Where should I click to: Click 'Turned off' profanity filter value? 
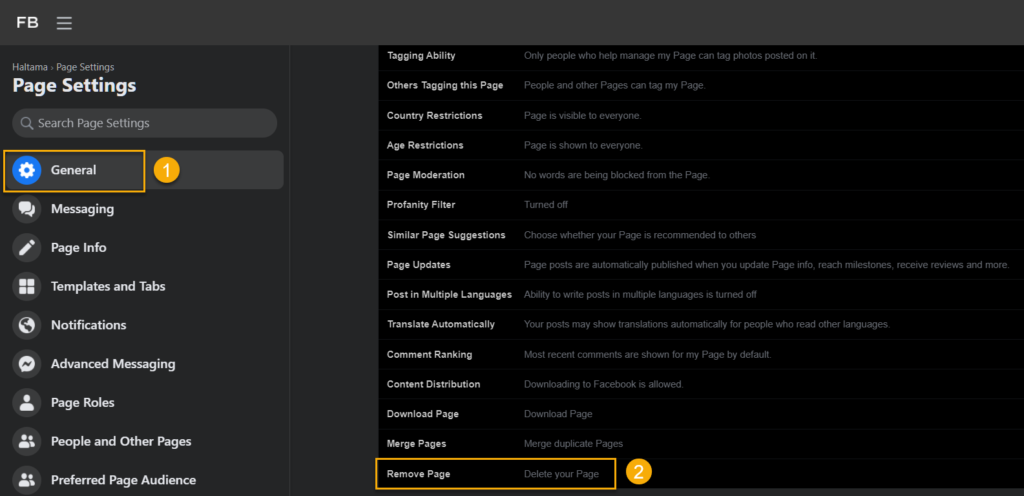tap(546, 204)
